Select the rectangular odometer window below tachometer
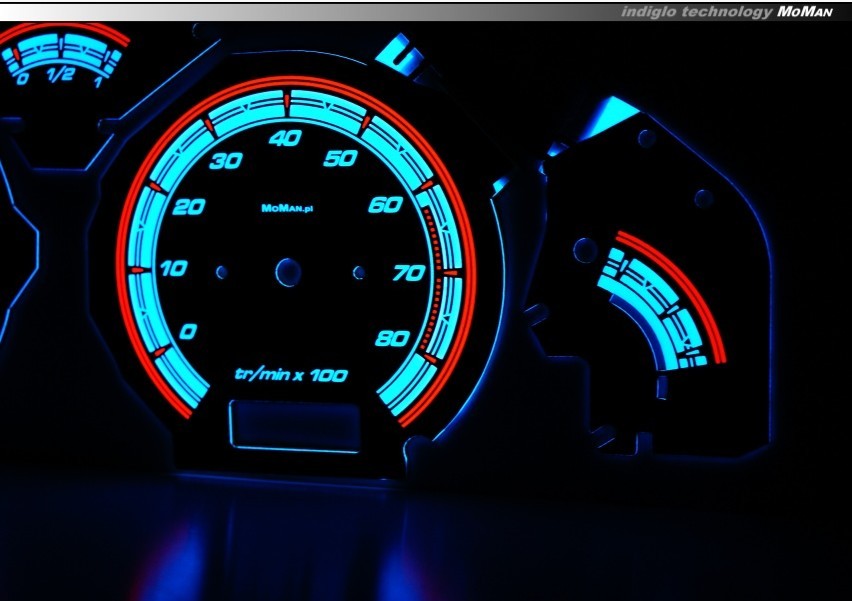The image size is (852, 601). click(x=294, y=426)
